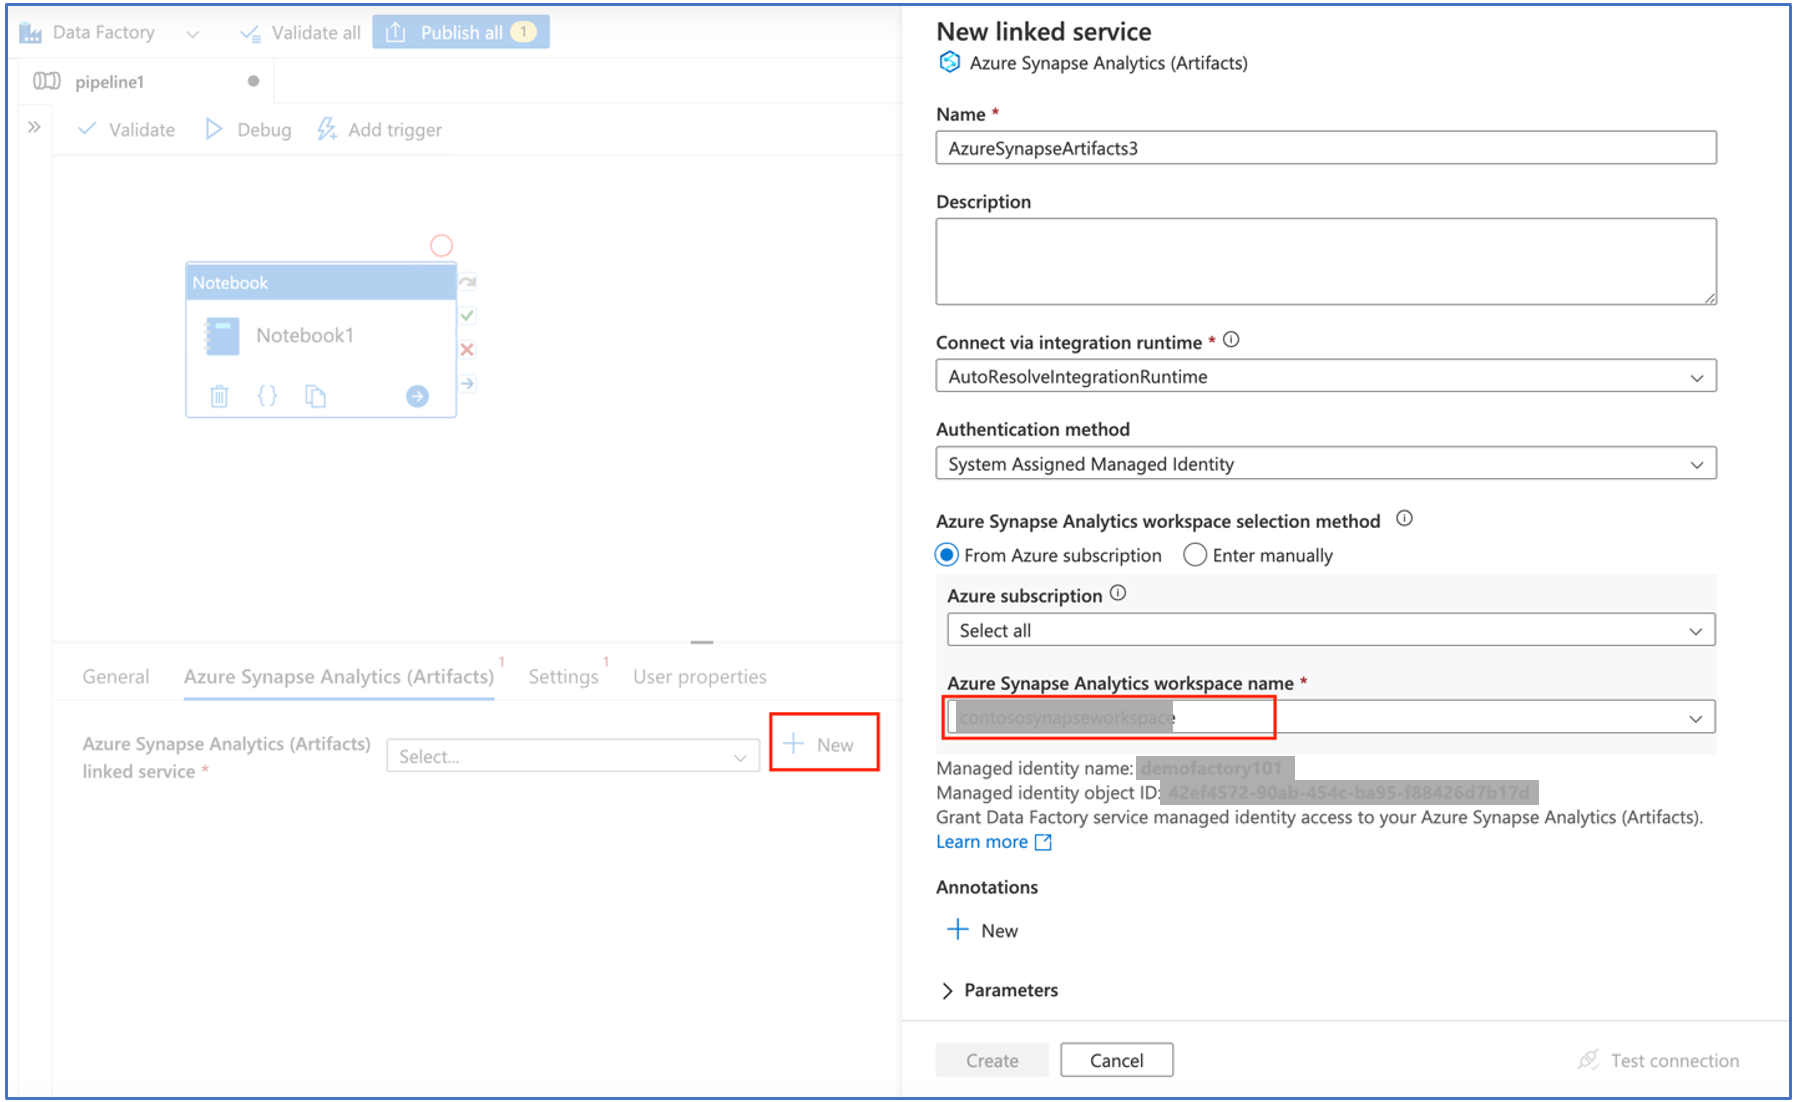Click the Cancel button
The width and height of the screenshot is (1794, 1102).
[x=1116, y=1061]
